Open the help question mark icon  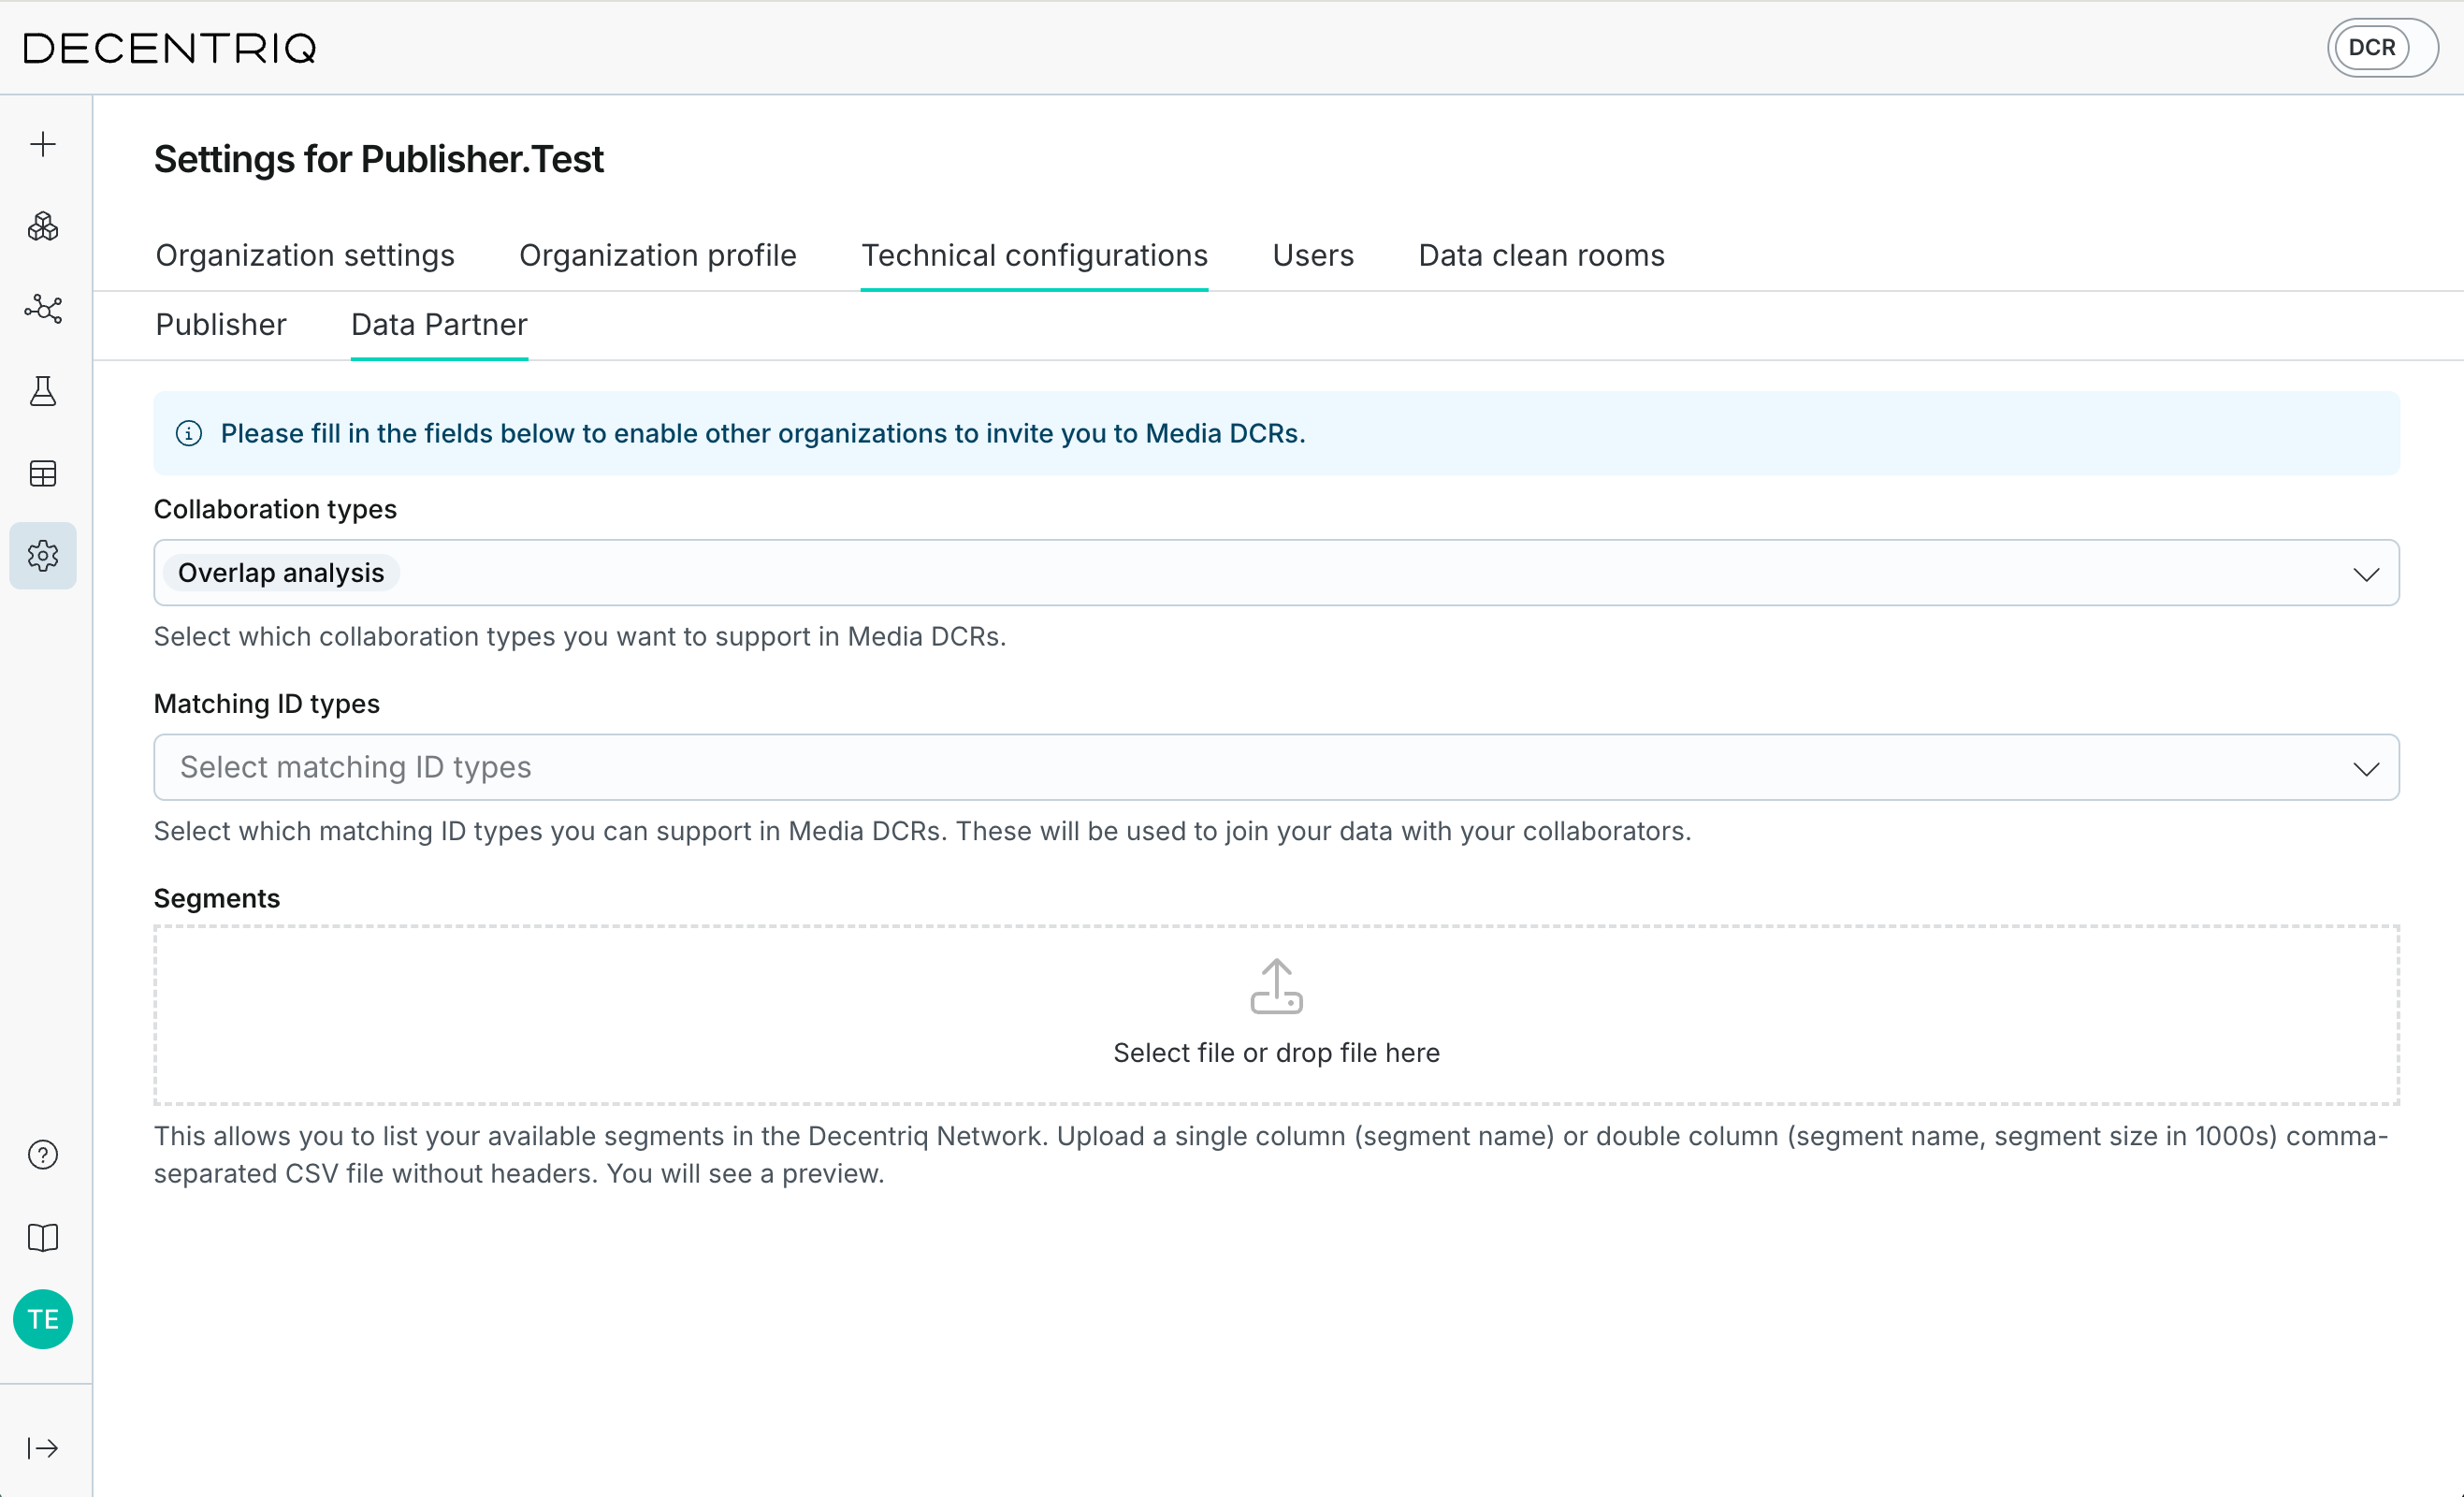coord(43,1155)
